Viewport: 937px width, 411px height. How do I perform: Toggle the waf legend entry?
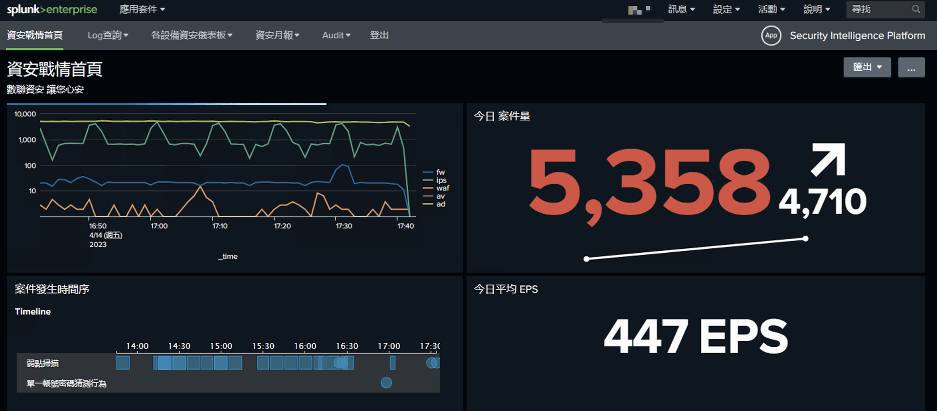tap(436, 188)
